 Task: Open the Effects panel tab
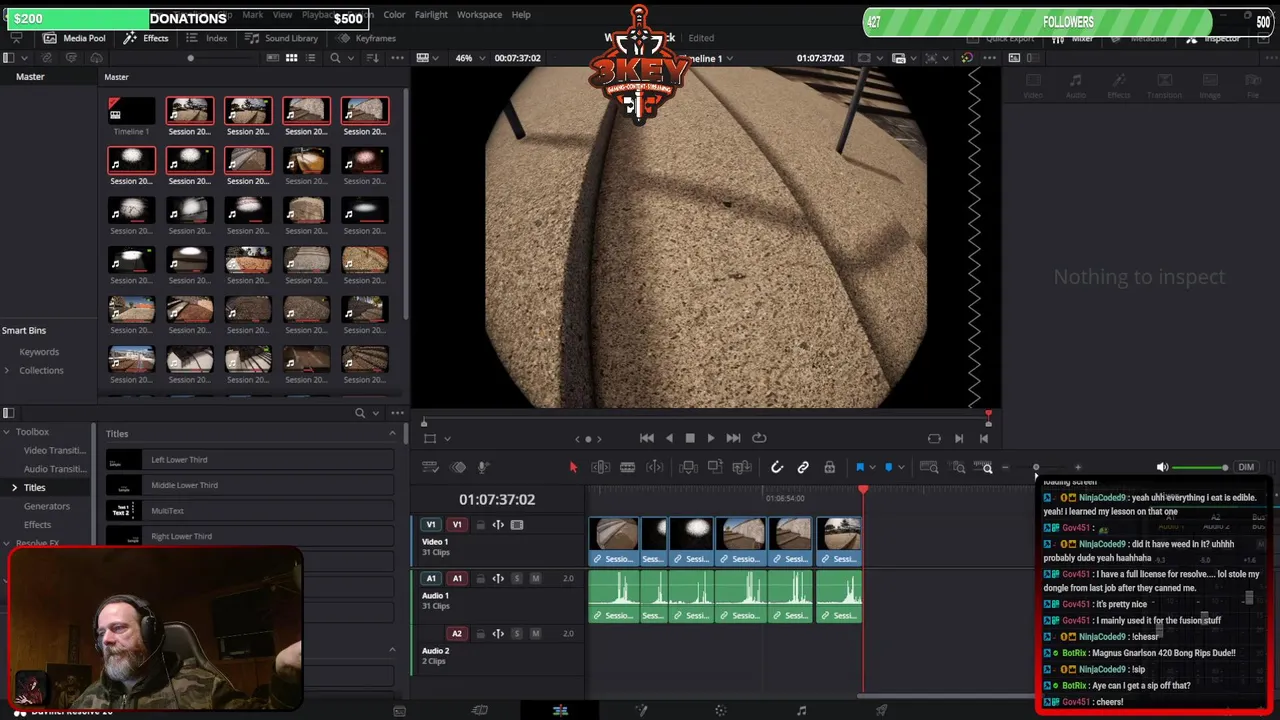pos(146,38)
